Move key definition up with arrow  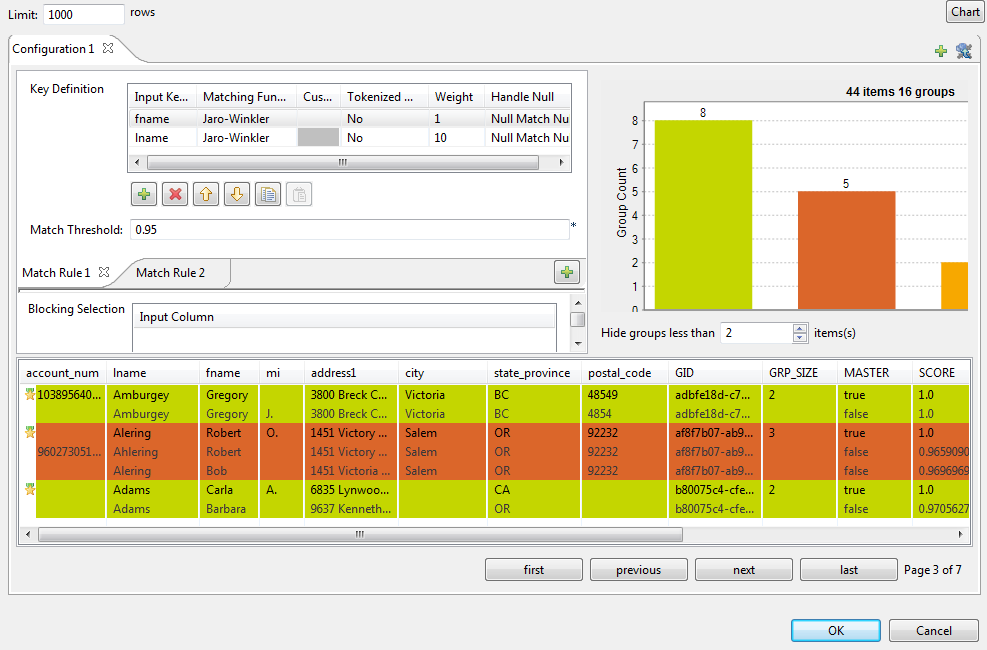pos(206,194)
